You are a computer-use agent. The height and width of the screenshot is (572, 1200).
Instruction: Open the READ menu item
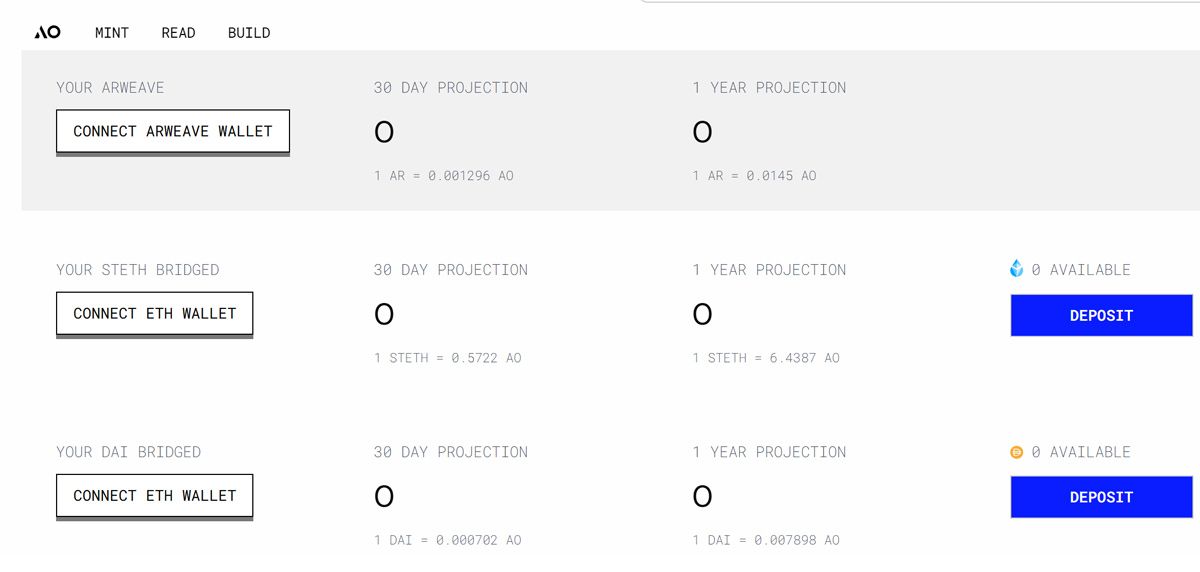click(x=178, y=33)
